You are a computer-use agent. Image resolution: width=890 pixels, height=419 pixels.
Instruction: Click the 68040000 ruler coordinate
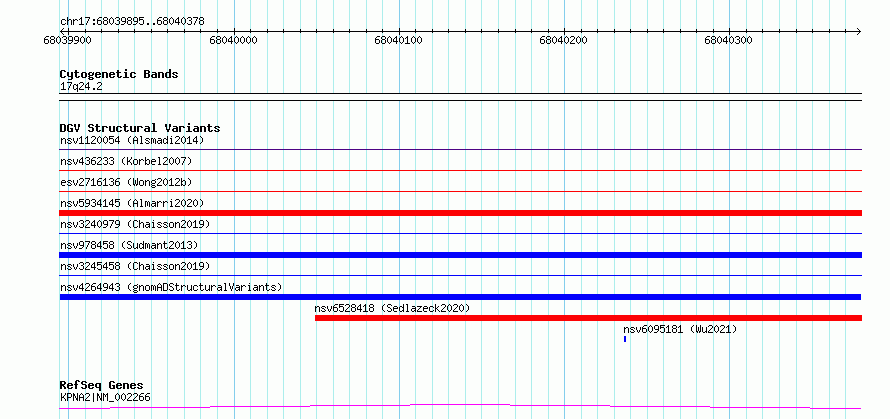pyautogui.click(x=233, y=40)
